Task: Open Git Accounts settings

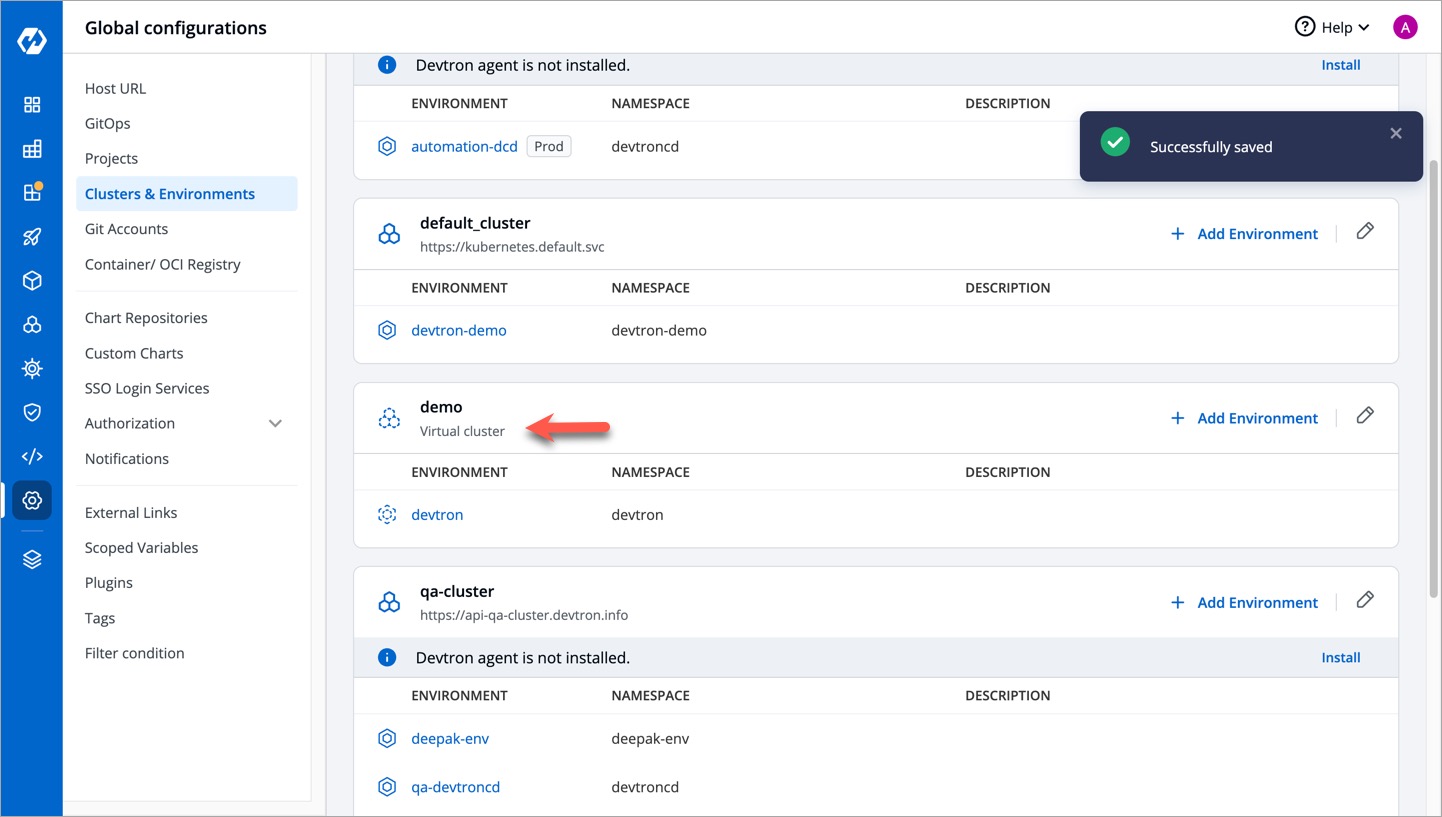Action: (126, 229)
